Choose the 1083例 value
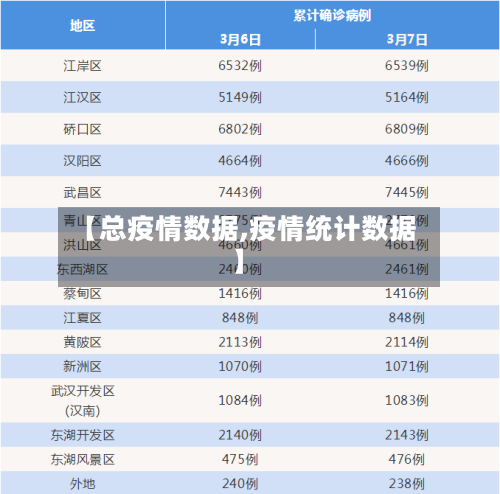 (407, 400)
